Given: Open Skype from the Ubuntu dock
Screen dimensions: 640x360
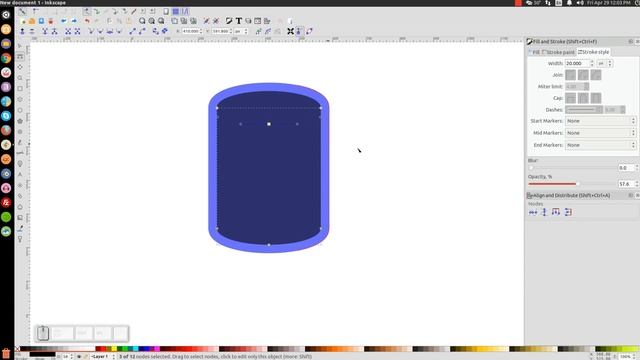Looking at the screenshot, I should coord(6,116).
